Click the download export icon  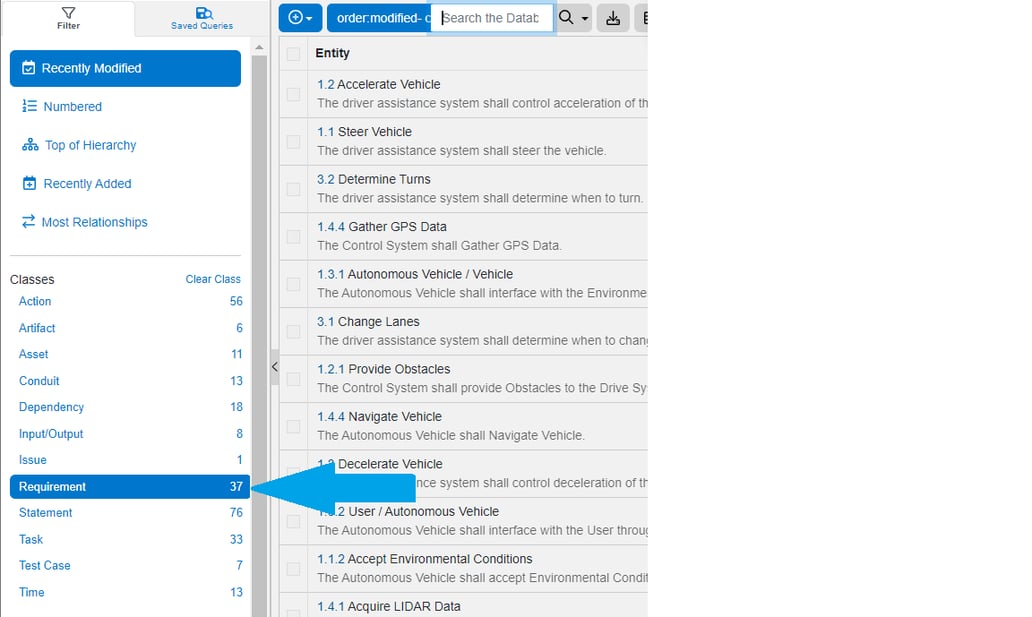coord(613,18)
